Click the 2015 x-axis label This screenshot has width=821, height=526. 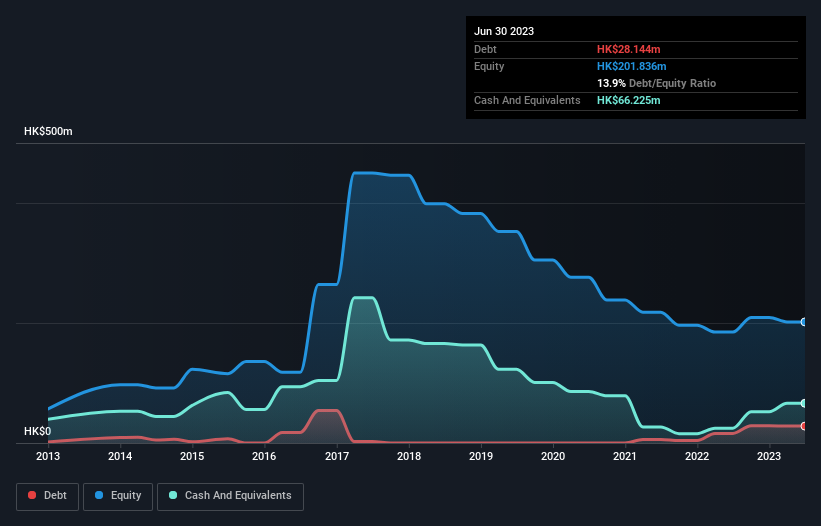[x=192, y=456]
